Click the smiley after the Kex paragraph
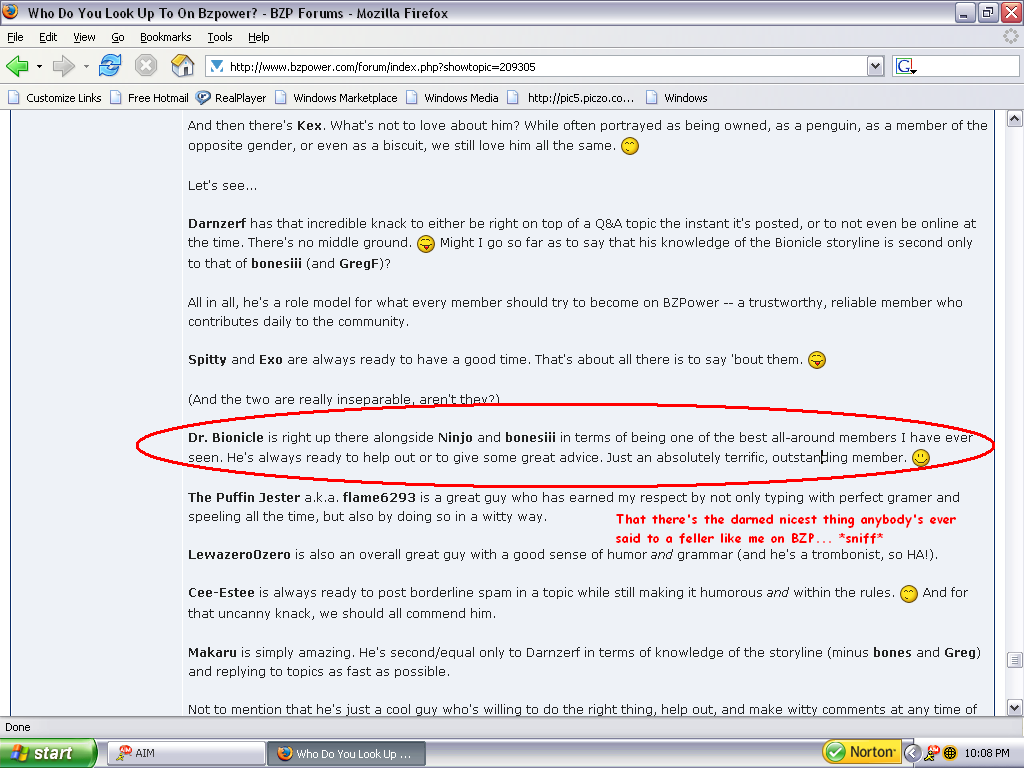1024x768 pixels. coord(630,146)
